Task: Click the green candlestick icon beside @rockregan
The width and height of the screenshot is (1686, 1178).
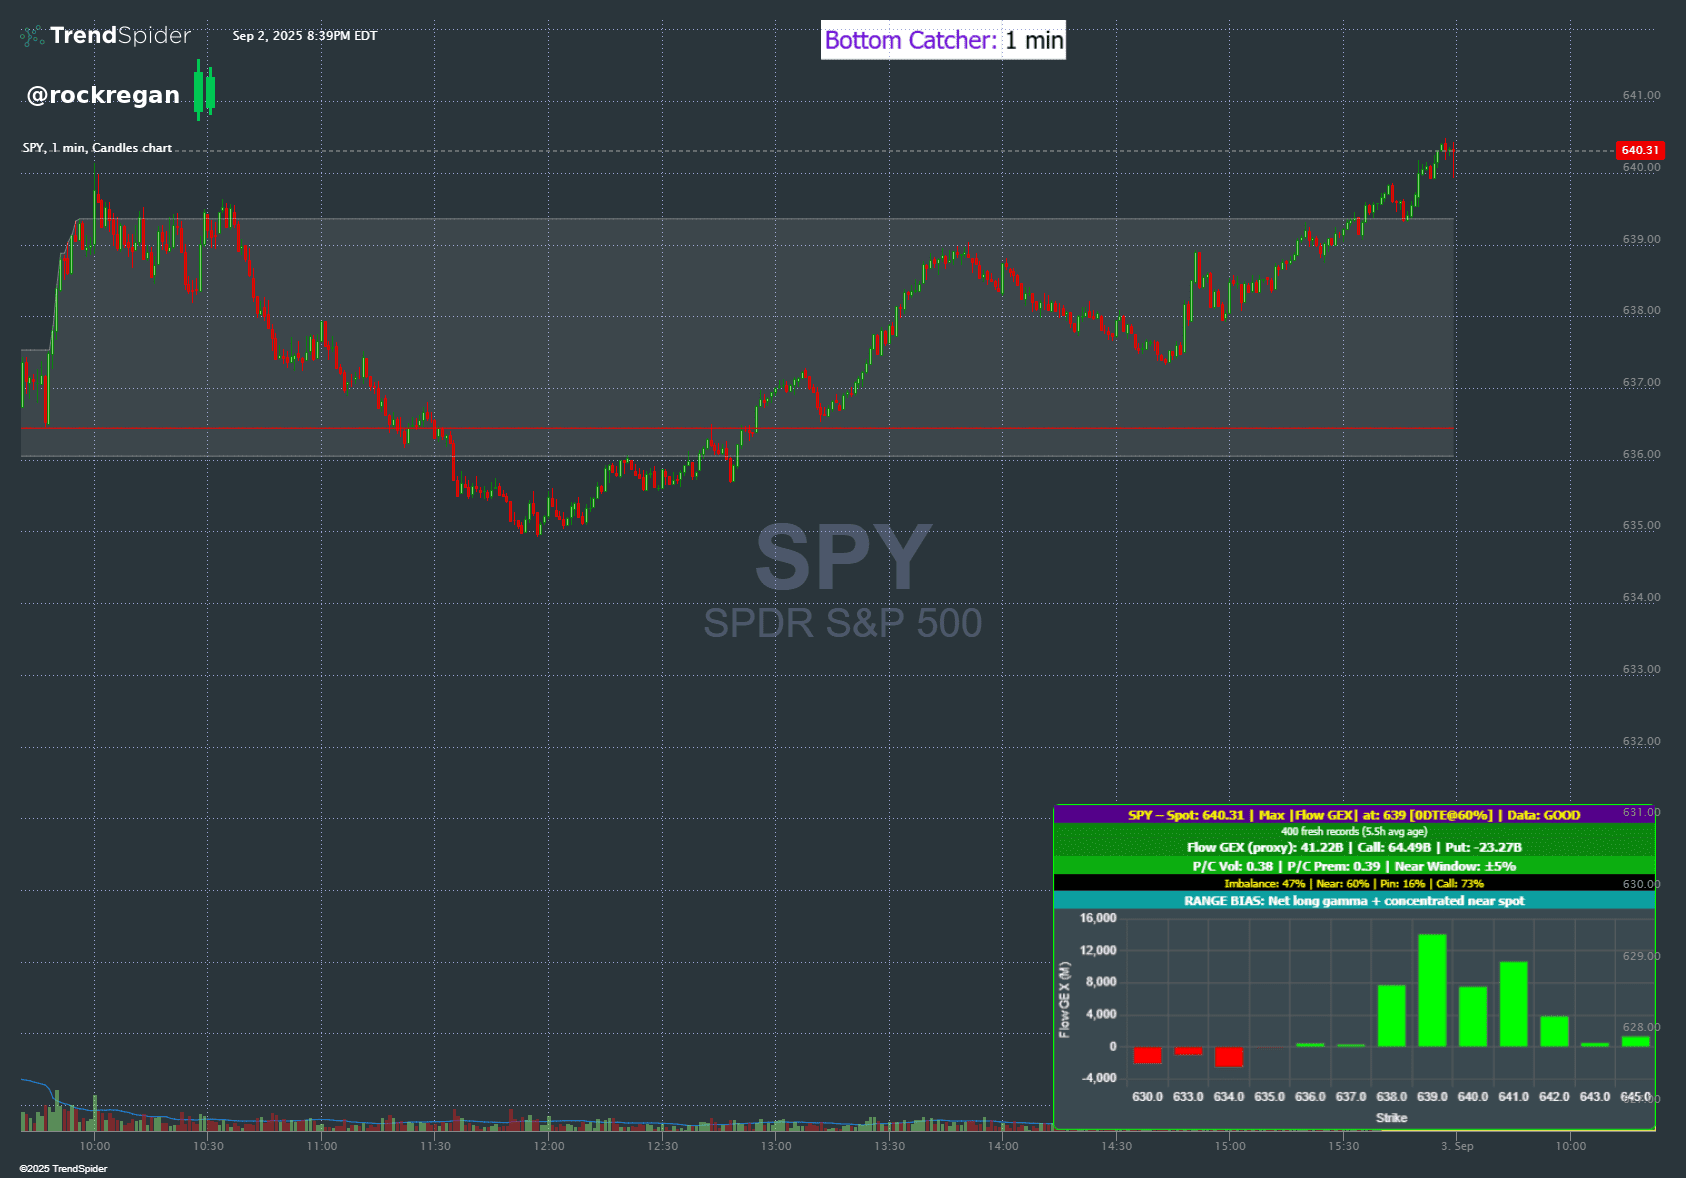Action: 204,90
